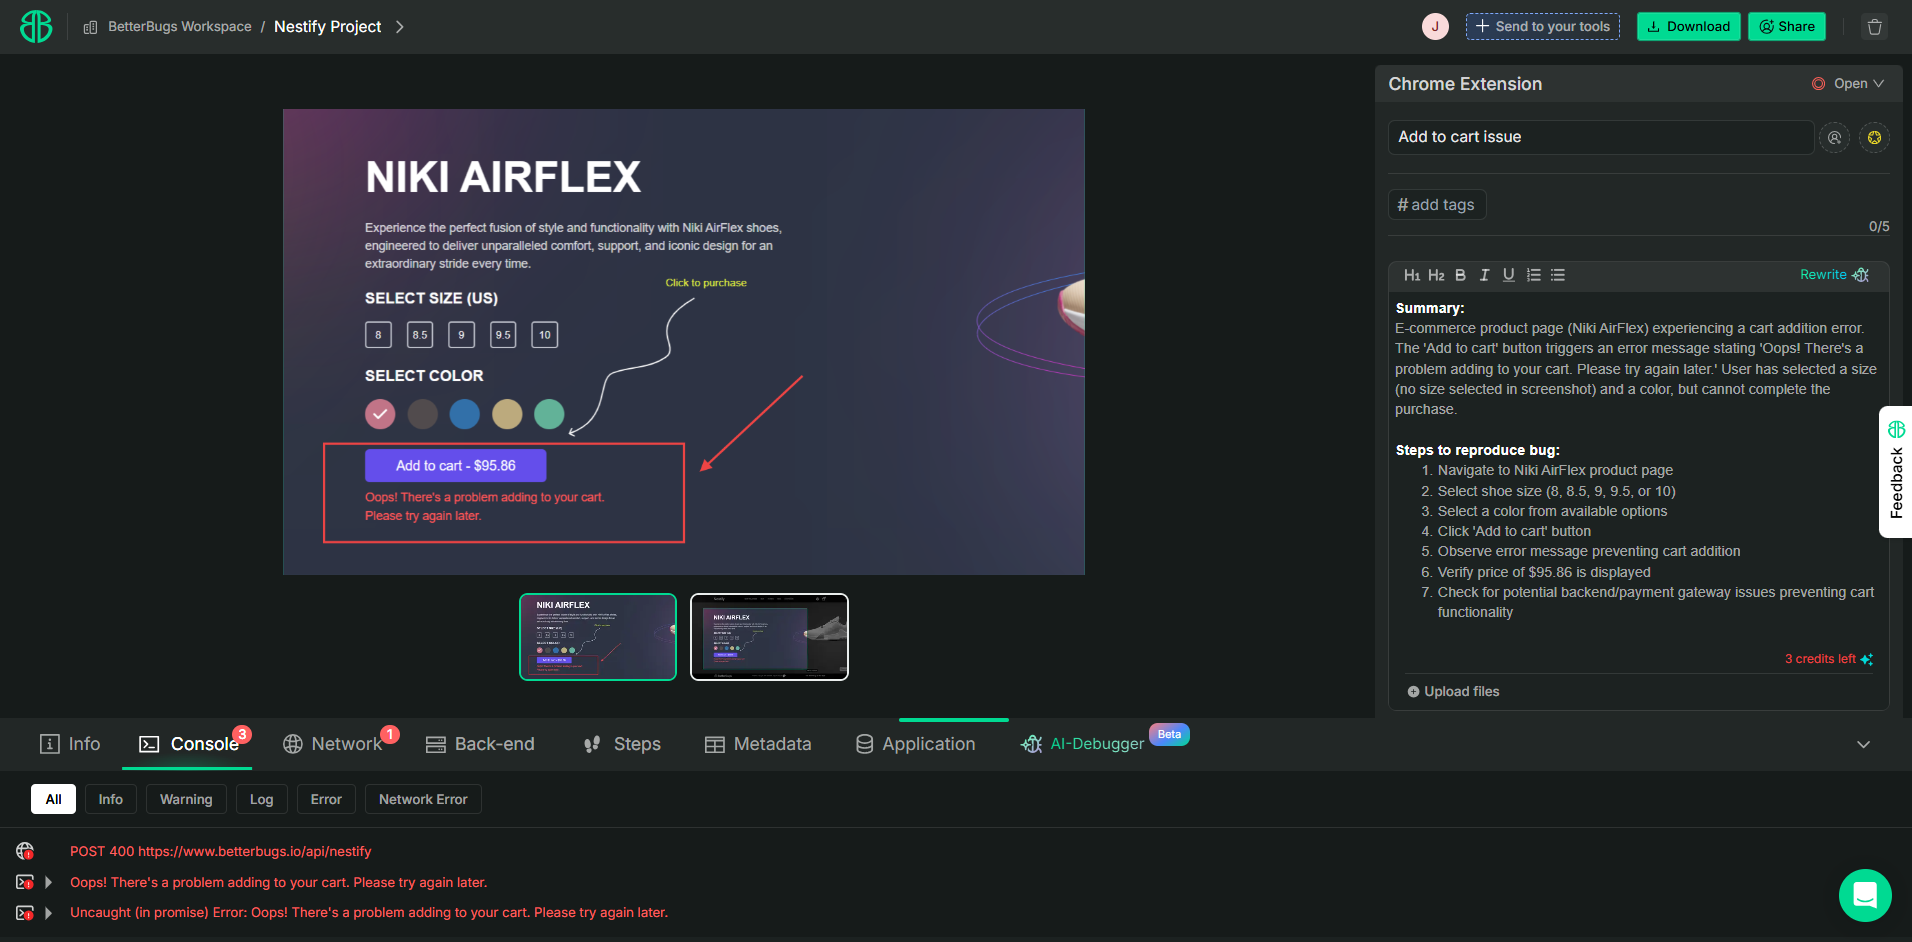The width and height of the screenshot is (1912, 942).
Task: Click error icon of Uncaught row
Action: tap(25, 913)
